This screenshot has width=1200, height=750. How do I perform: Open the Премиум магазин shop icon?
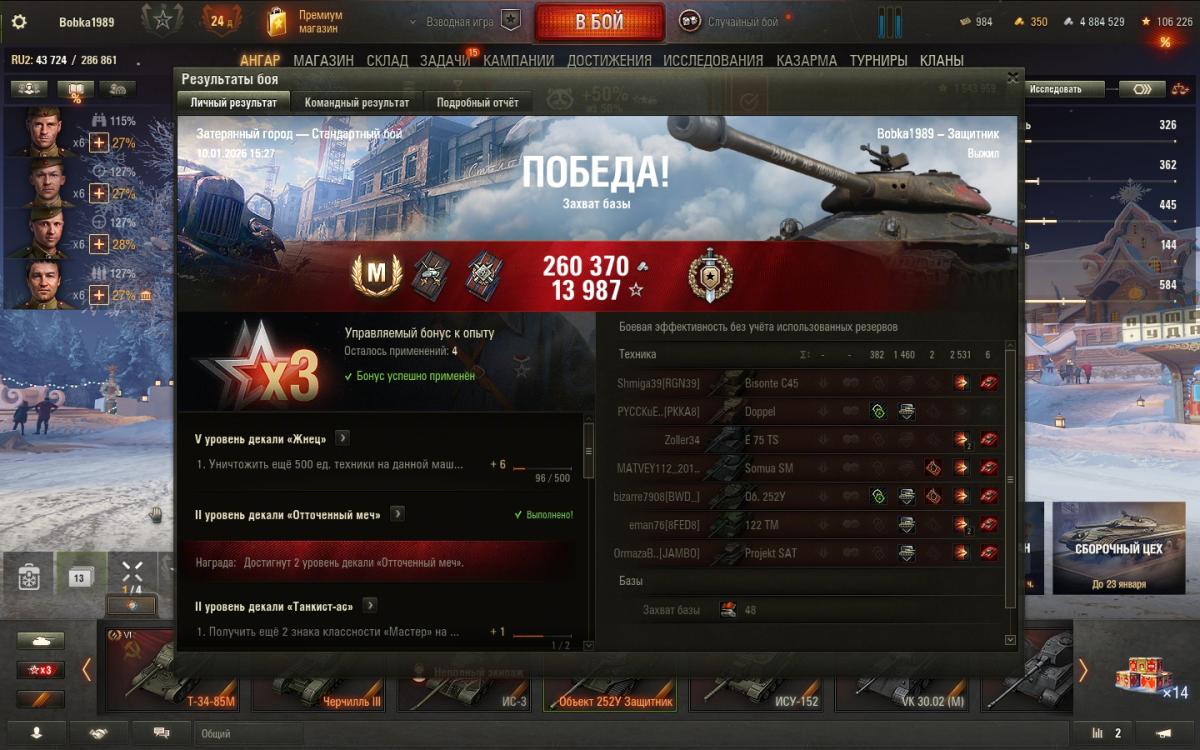pyautogui.click(x=277, y=21)
